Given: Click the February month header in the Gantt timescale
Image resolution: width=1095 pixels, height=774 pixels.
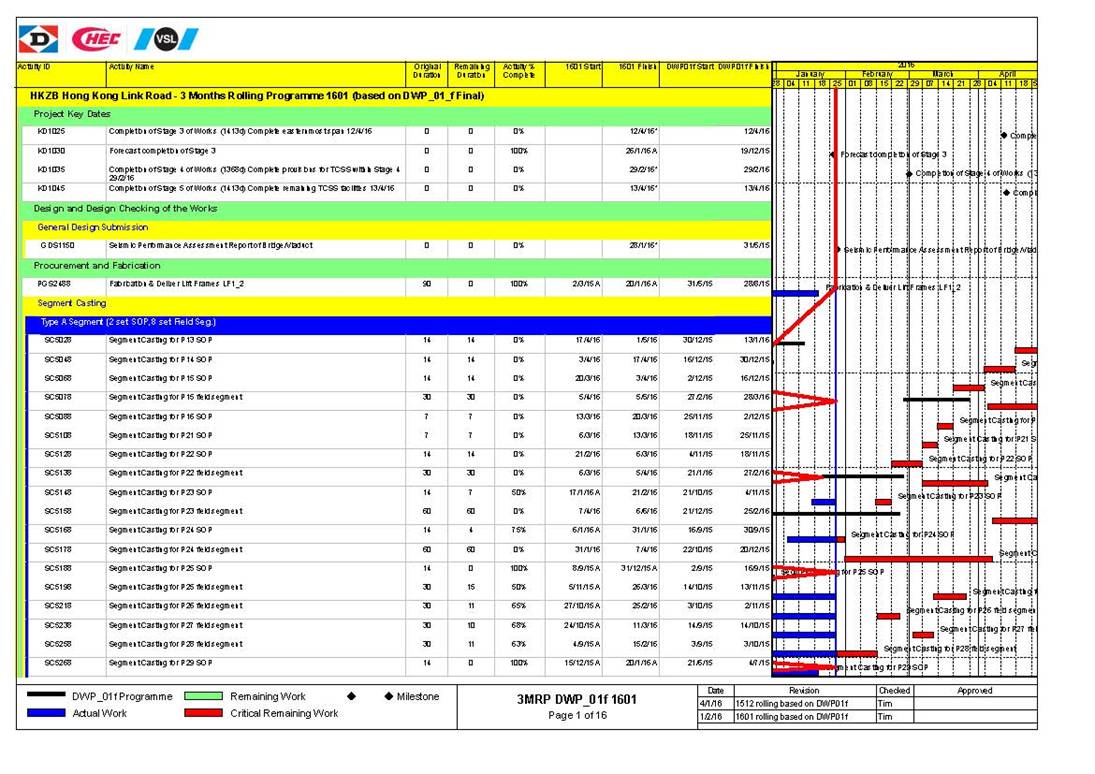Looking at the screenshot, I should click(x=877, y=74).
